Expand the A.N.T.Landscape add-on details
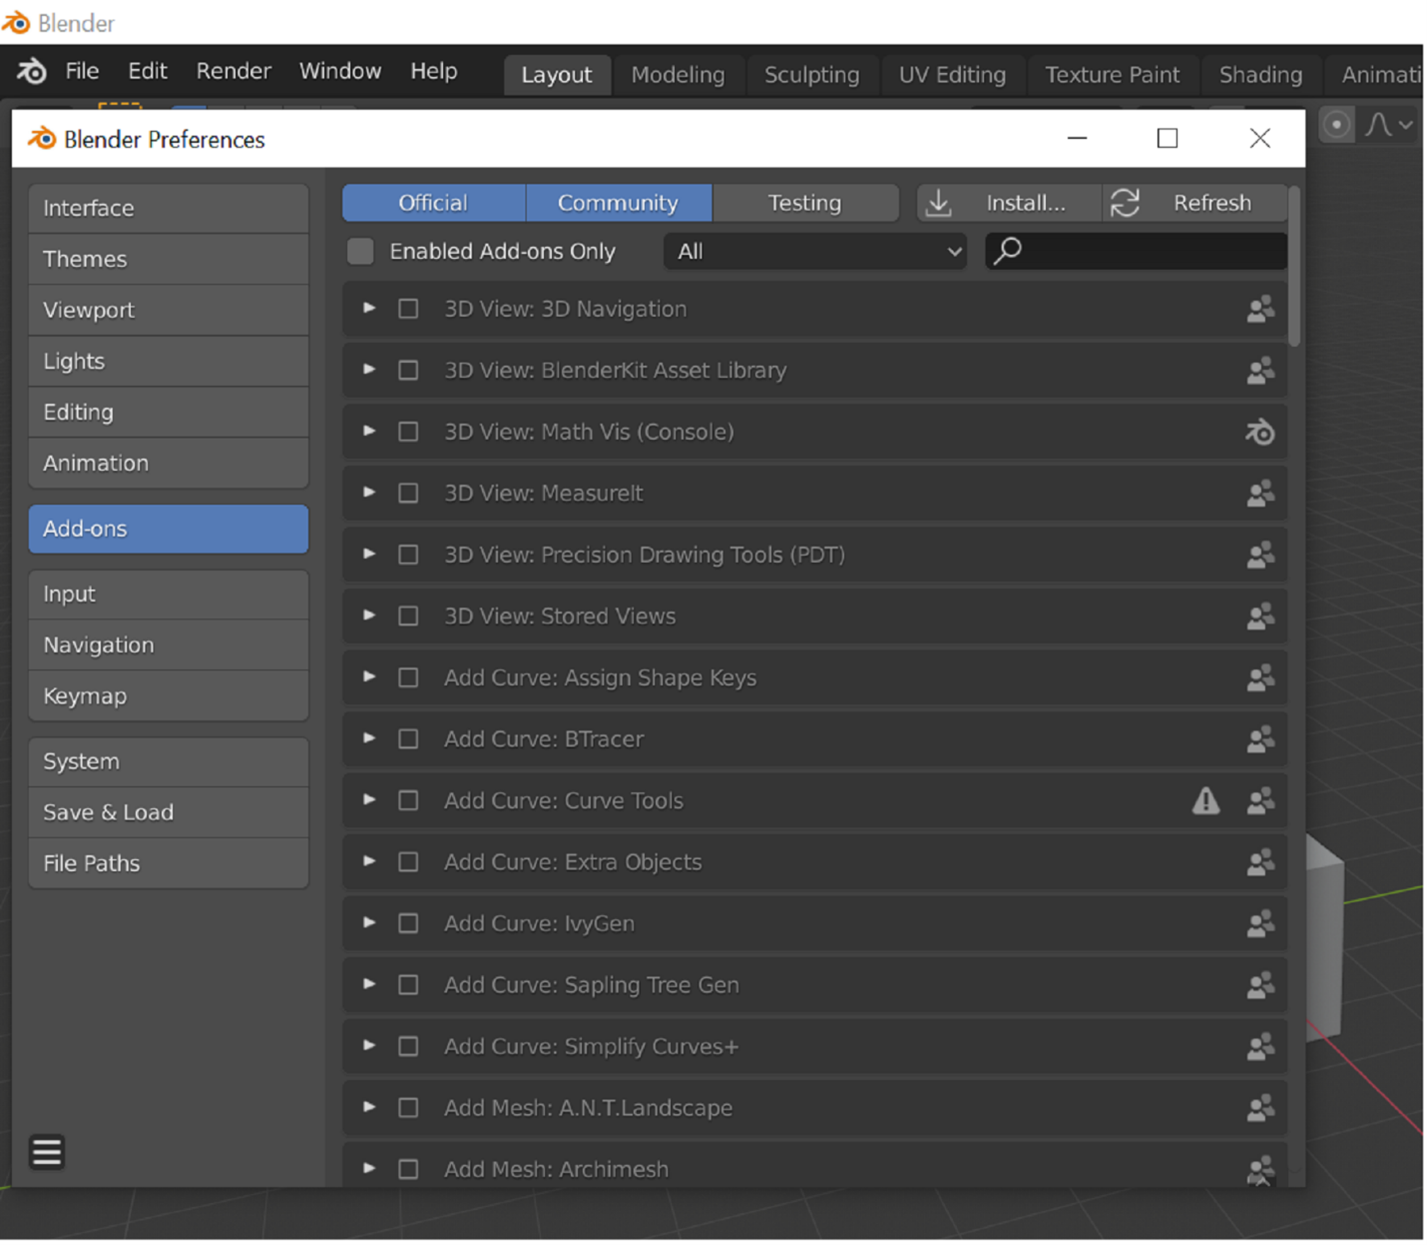 (x=369, y=1108)
